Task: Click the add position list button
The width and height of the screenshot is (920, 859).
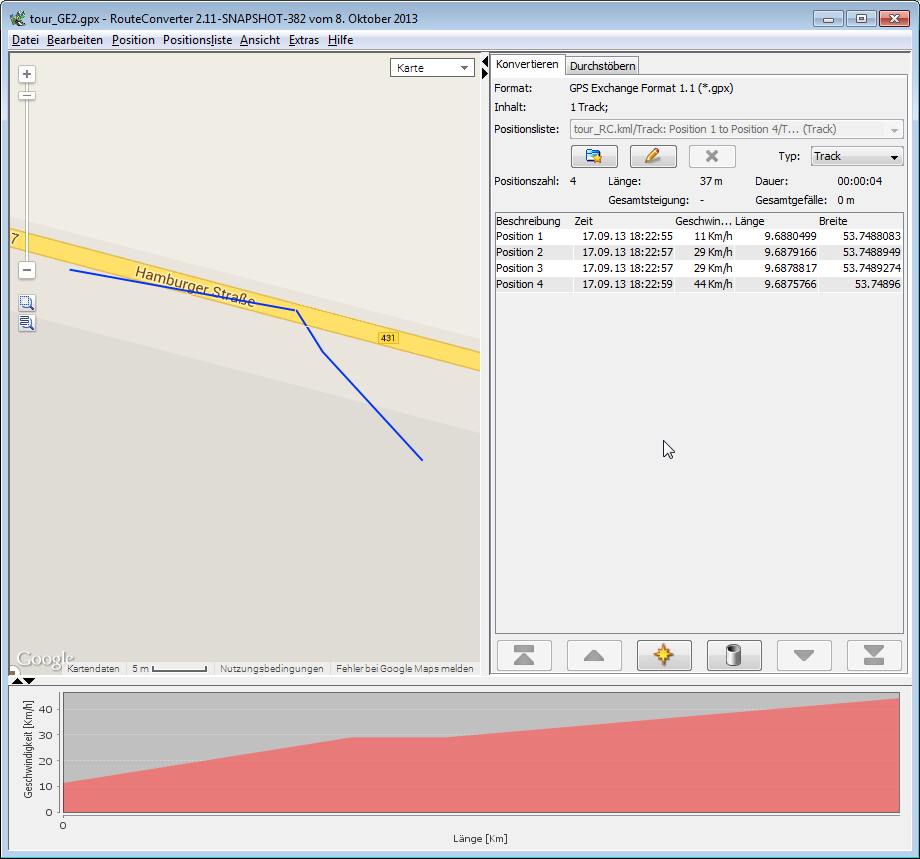Action: (x=594, y=156)
